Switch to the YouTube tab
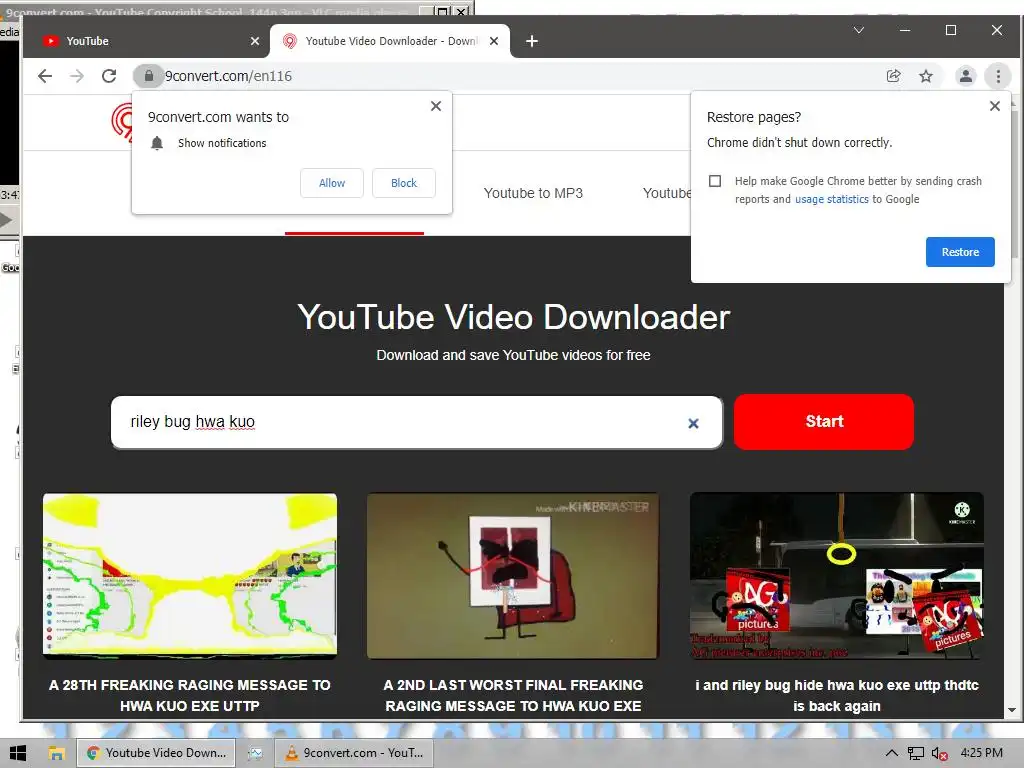 (146, 41)
